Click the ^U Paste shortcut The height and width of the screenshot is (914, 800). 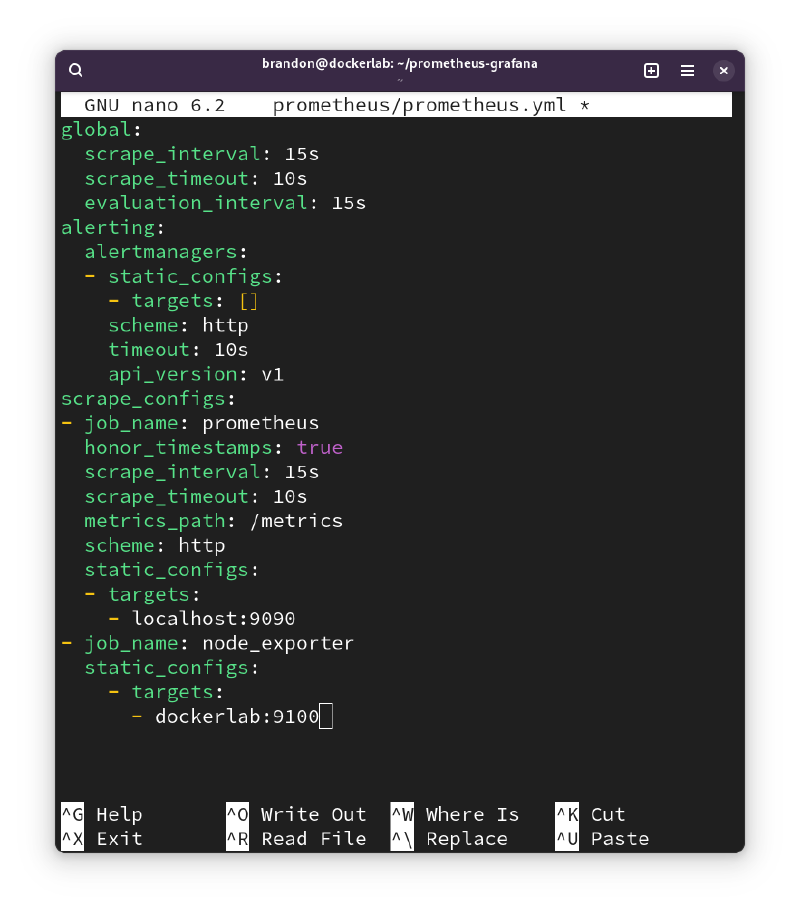602,839
